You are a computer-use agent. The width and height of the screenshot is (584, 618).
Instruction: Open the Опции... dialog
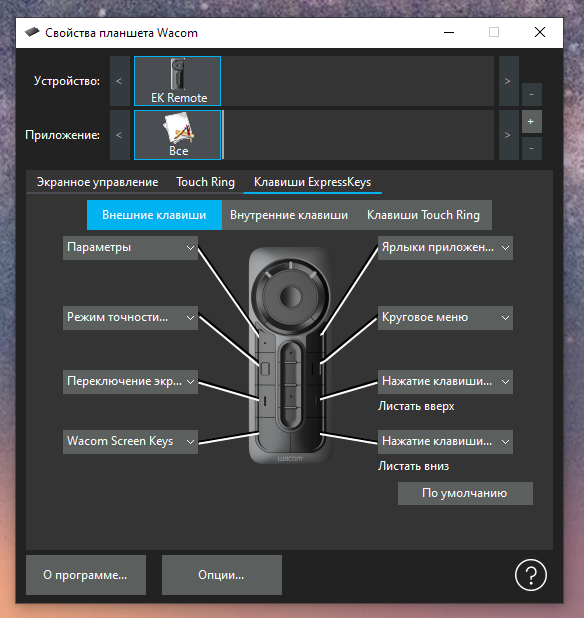click(221, 575)
